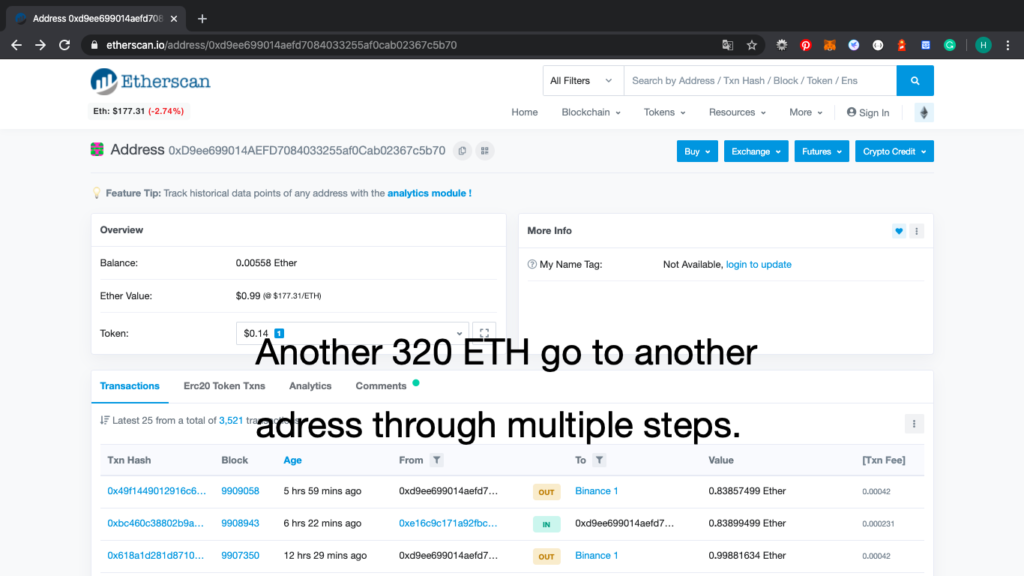This screenshot has width=1024, height=576.
Task: Open transaction 0x618a1d281d8710...
Action: [155, 555]
